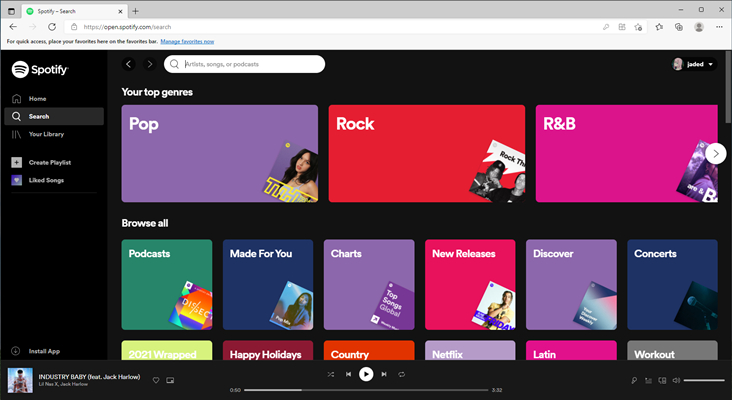732x400 pixels.
Task: Skip to the previous track
Action: click(348, 374)
